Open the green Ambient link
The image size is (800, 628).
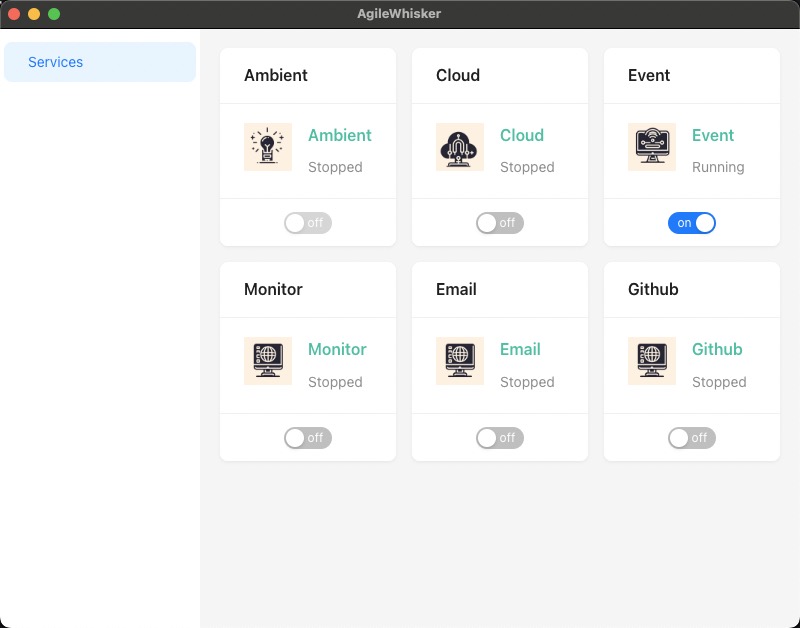[x=339, y=135]
